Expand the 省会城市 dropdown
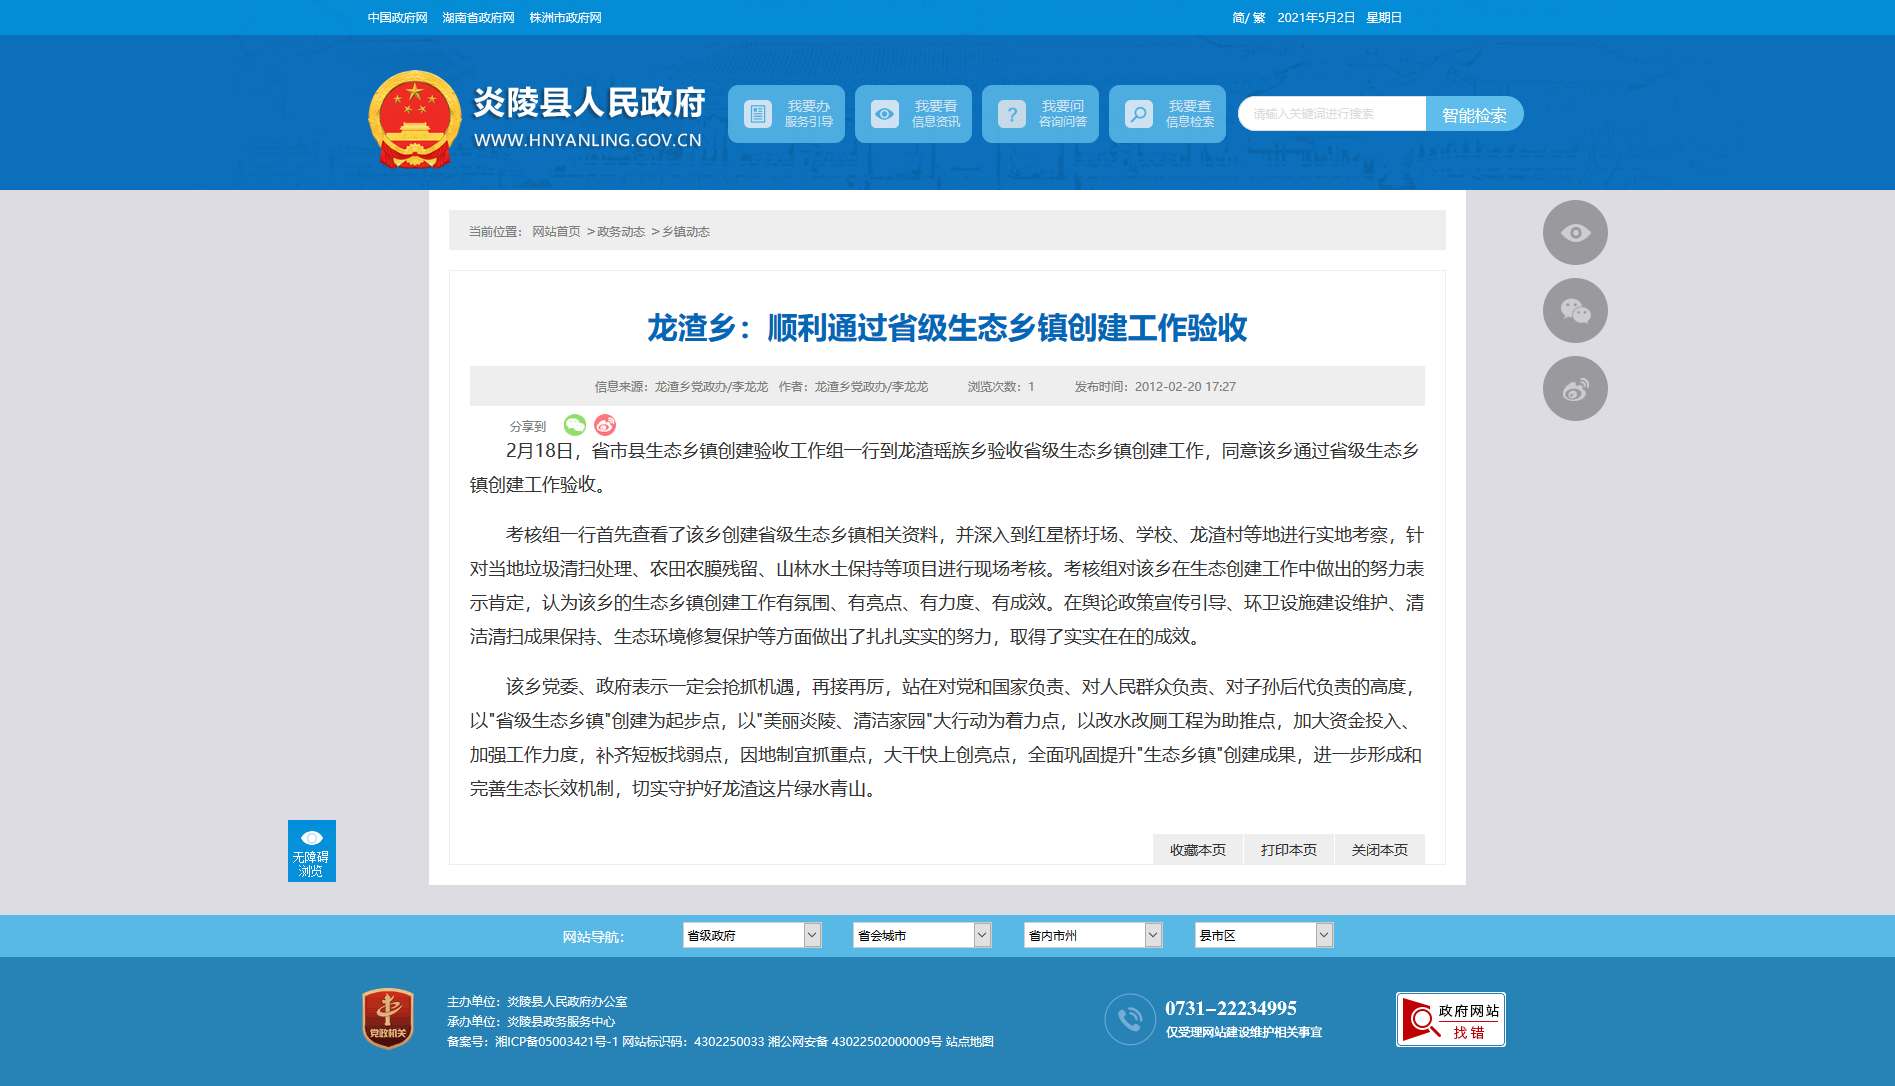 coord(921,935)
